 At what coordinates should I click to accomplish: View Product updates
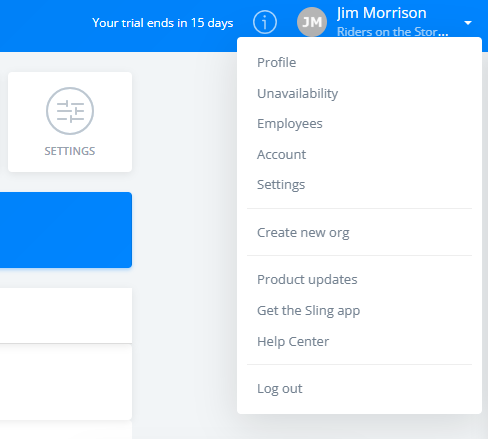tap(307, 279)
